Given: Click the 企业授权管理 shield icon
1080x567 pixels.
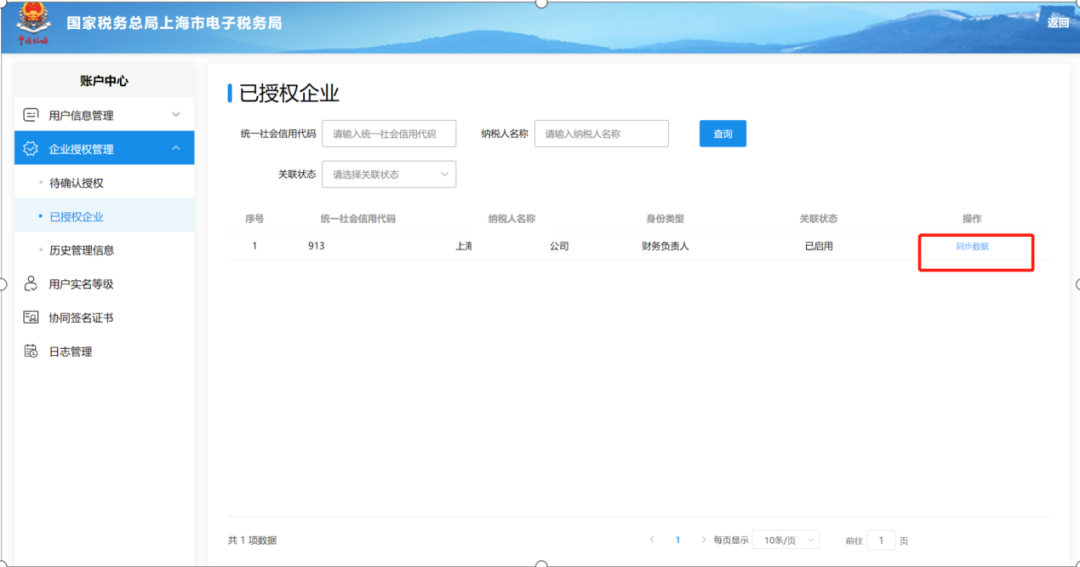Looking at the screenshot, I should pyautogui.click(x=30, y=148).
